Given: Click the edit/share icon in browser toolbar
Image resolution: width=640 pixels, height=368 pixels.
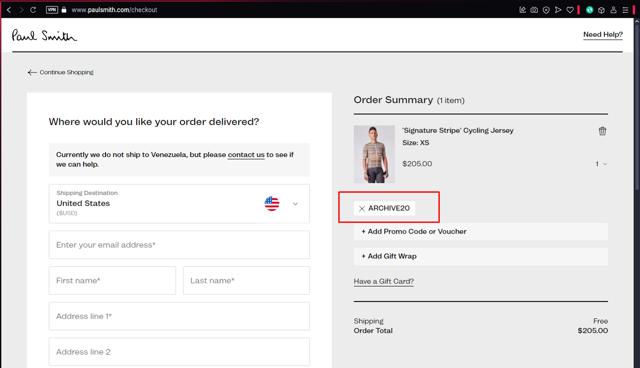Looking at the screenshot, I should coord(522,10).
